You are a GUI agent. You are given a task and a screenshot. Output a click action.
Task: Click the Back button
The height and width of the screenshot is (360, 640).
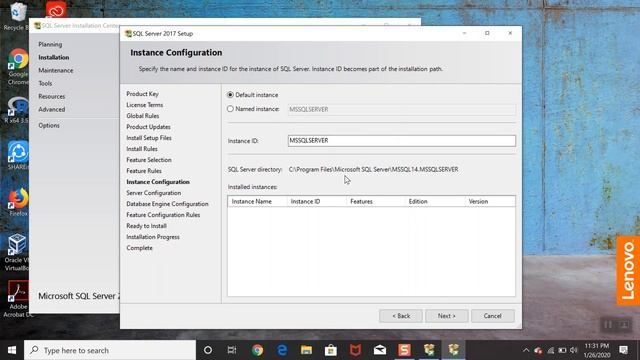tap(401, 316)
